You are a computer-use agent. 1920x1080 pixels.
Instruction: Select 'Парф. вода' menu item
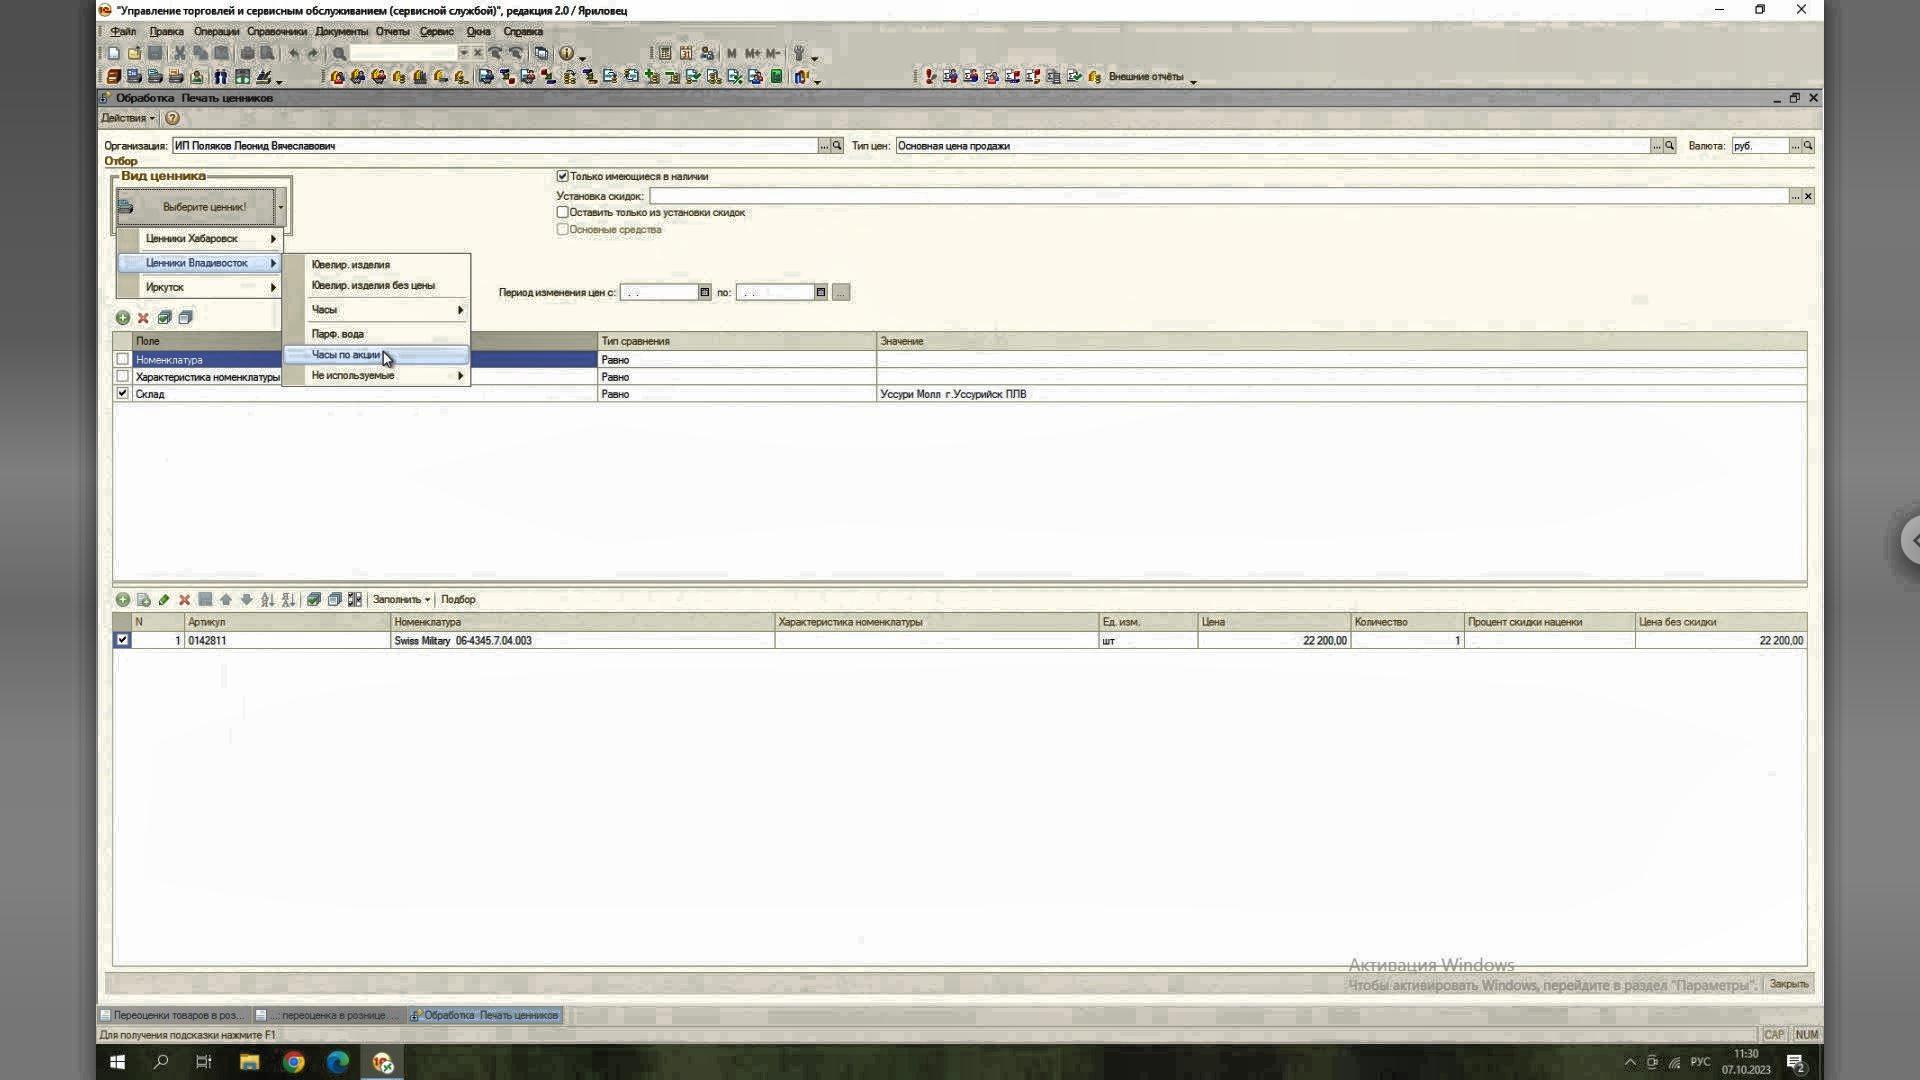377,334
